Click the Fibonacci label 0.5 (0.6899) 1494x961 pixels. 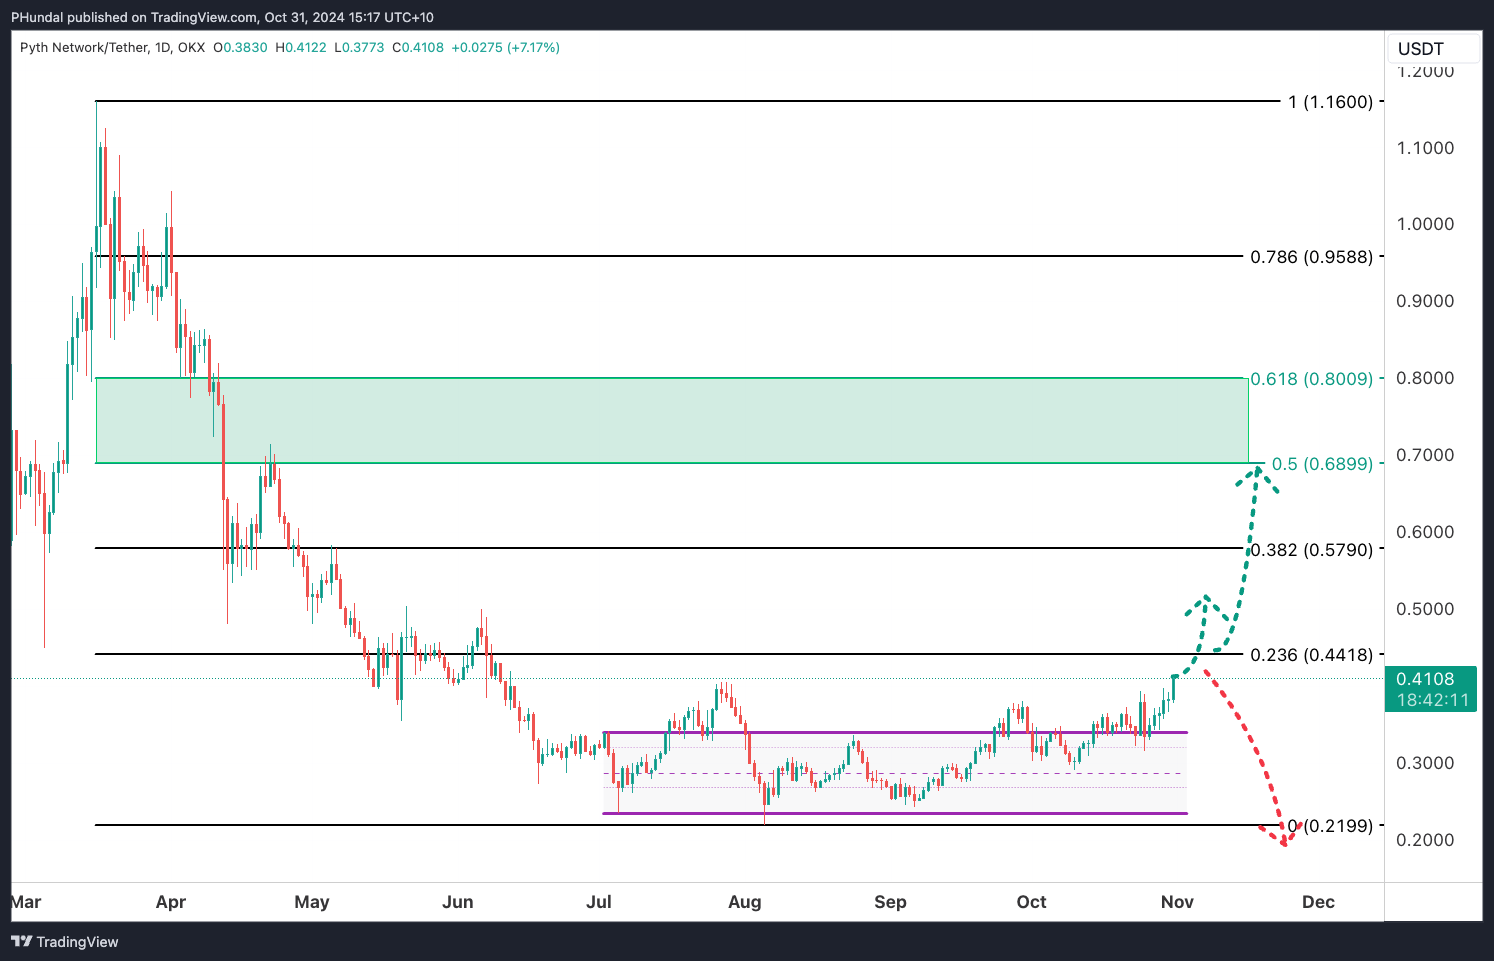click(x=1322, y=464)
